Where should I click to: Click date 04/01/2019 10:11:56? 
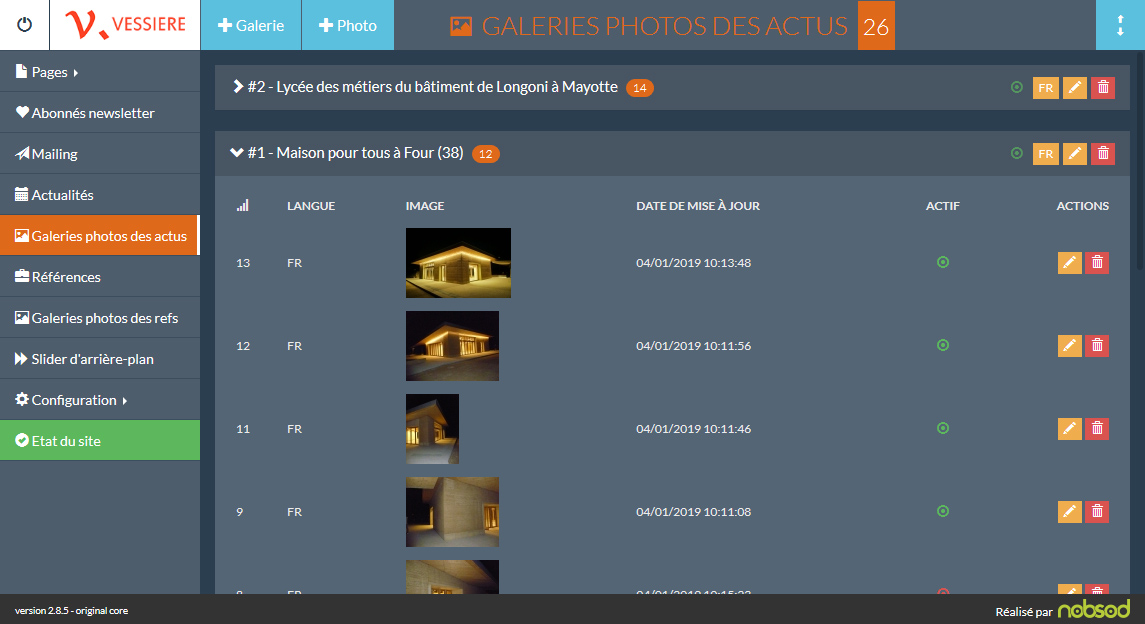[693, 346]
